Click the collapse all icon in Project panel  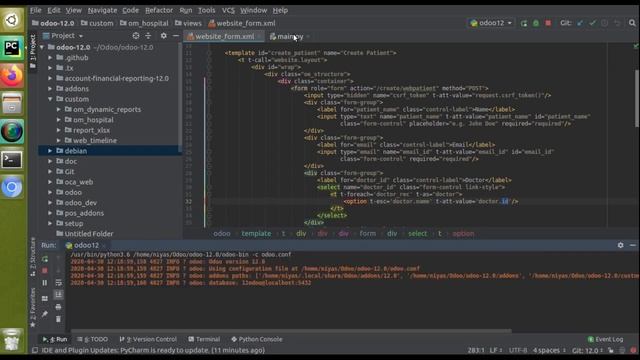point(148,36)
